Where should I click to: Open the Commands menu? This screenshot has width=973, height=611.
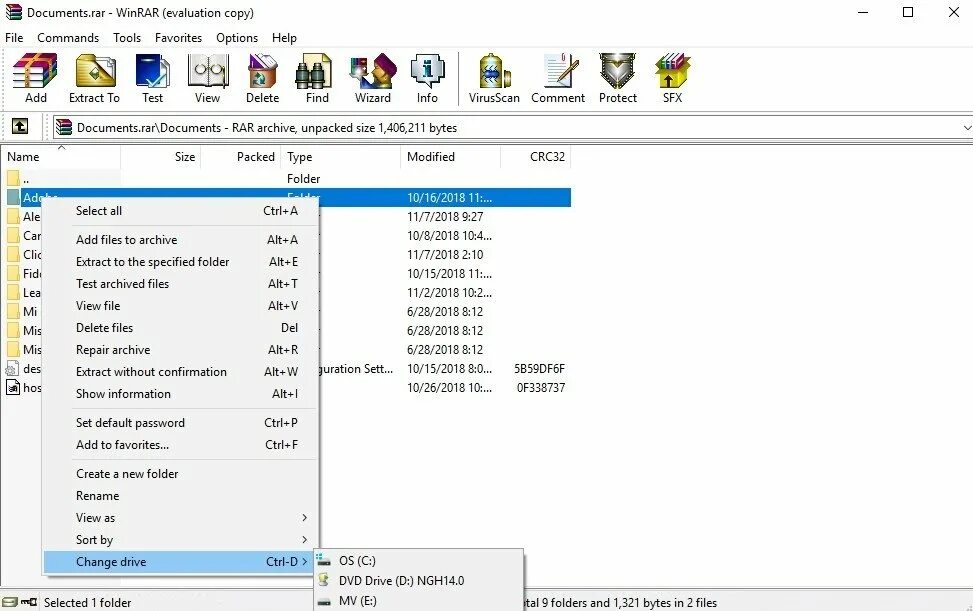[x=68, y=38]
